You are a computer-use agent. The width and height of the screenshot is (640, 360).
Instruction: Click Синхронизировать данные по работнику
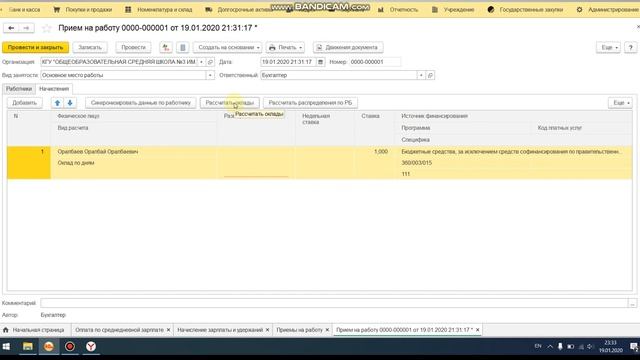click(141, 103)
